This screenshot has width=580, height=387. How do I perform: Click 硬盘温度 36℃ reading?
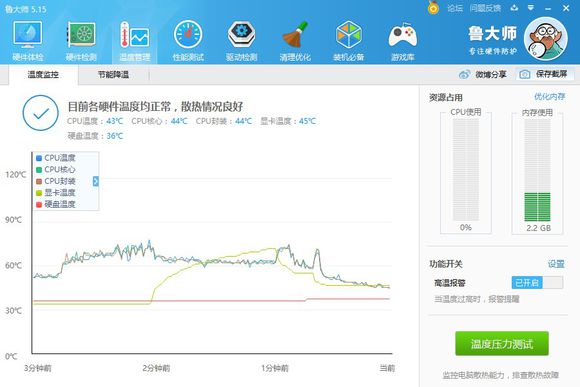coord(95,136)
